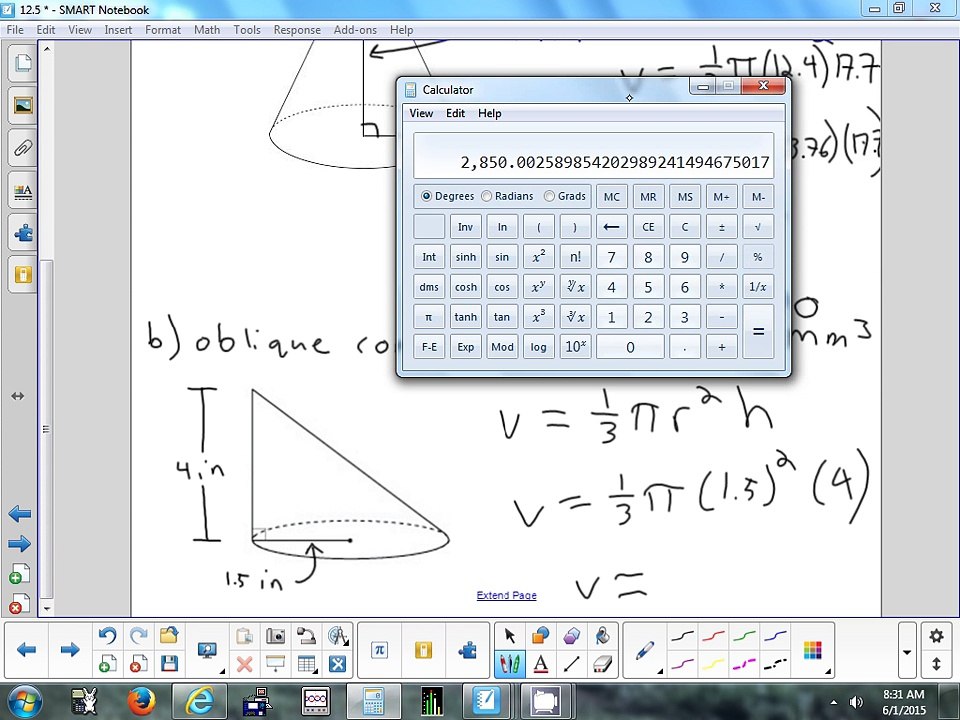Click the Save floppy disk icon
The width and height of the screenshot is (960, 720).
(x=168, y=664)
